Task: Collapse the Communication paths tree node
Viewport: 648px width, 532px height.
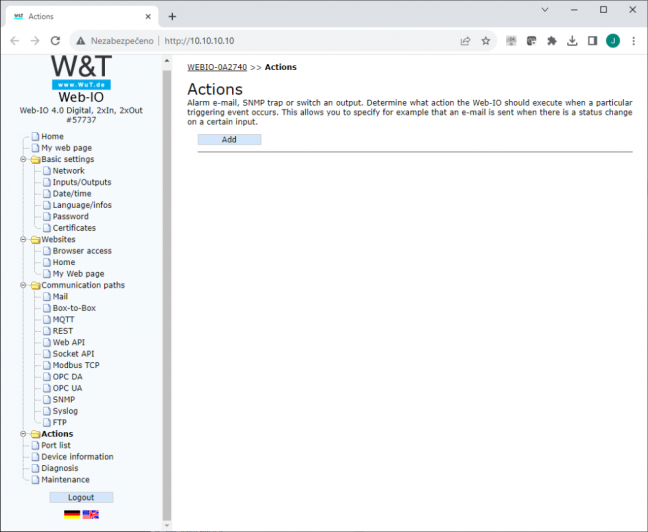Action: point(23,285)
